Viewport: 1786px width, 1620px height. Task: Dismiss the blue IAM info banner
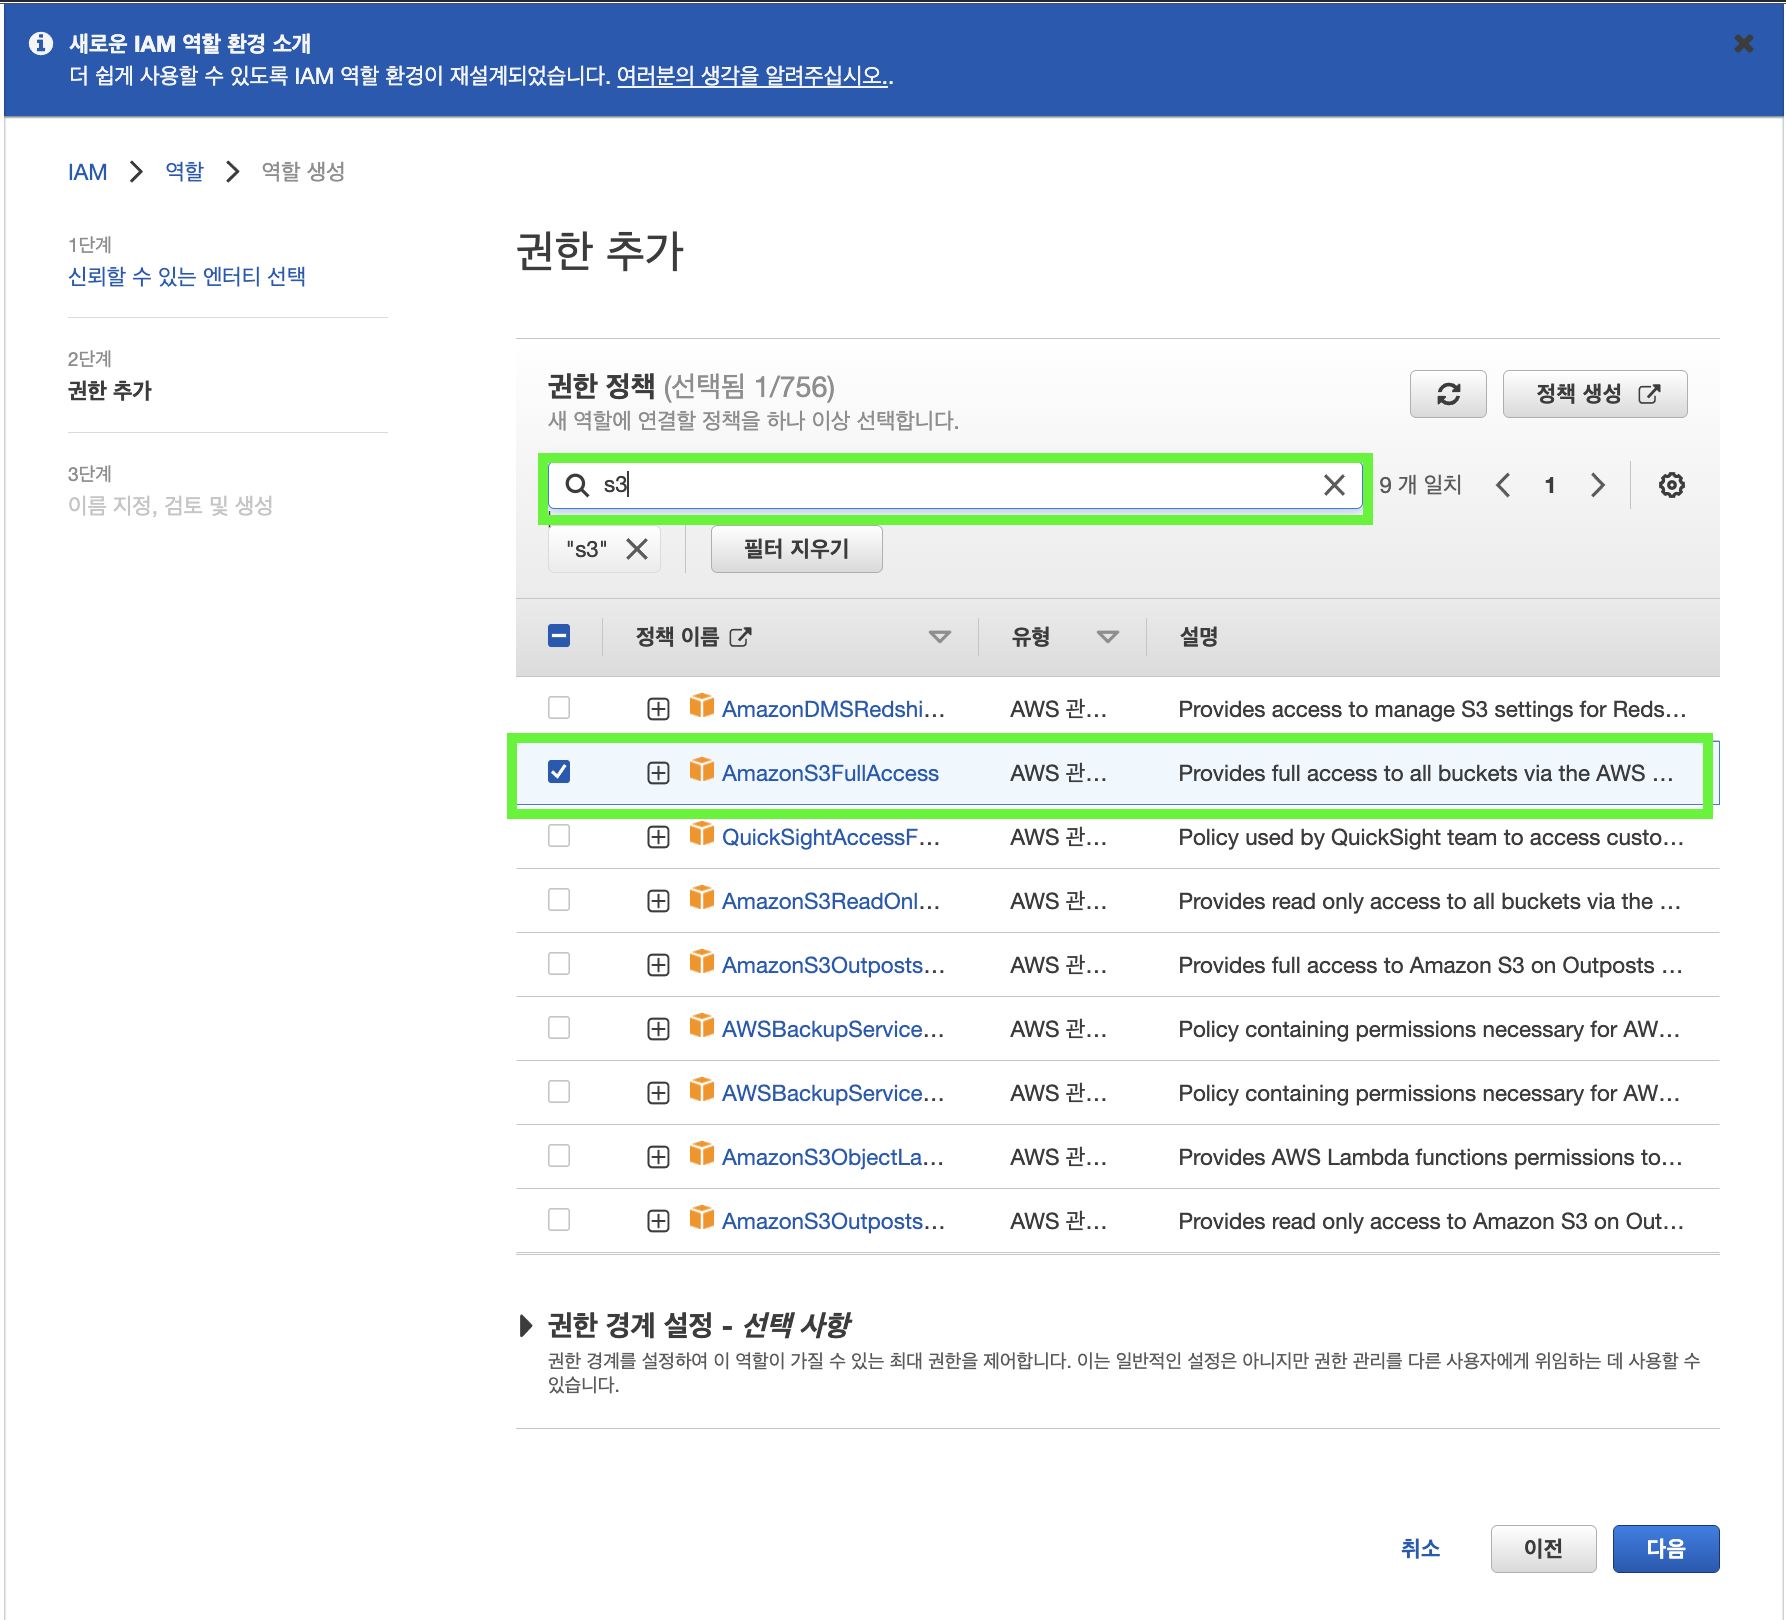1744,43
